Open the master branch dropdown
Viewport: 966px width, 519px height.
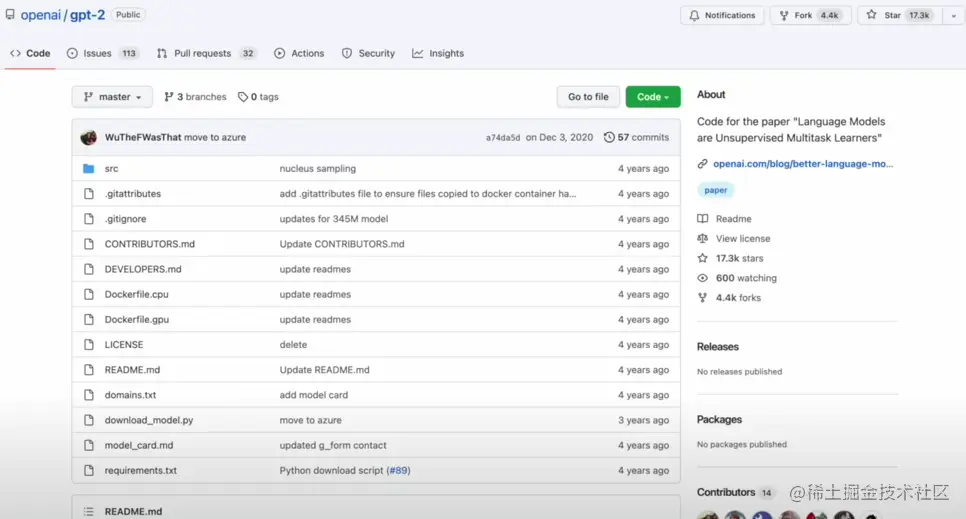click(x=112, y=97)
